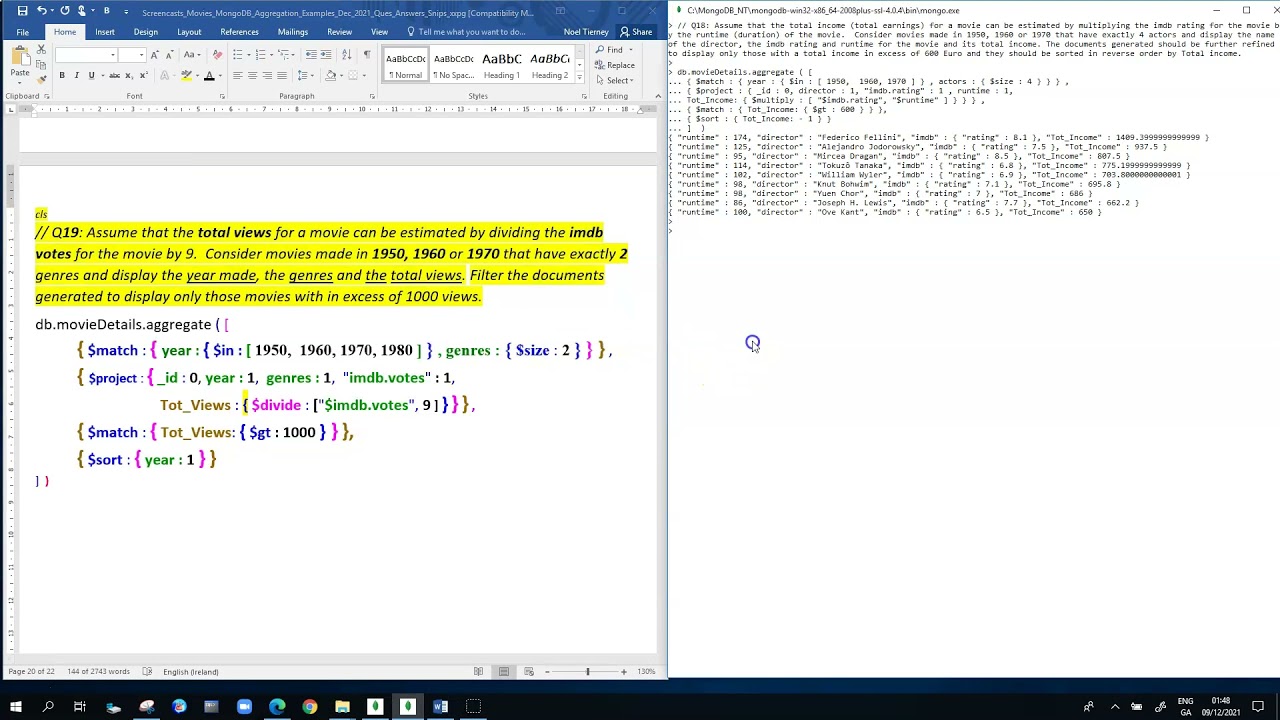1280x720 pixels.
Task: Apply subscript formatting
Action: [130, 76]
